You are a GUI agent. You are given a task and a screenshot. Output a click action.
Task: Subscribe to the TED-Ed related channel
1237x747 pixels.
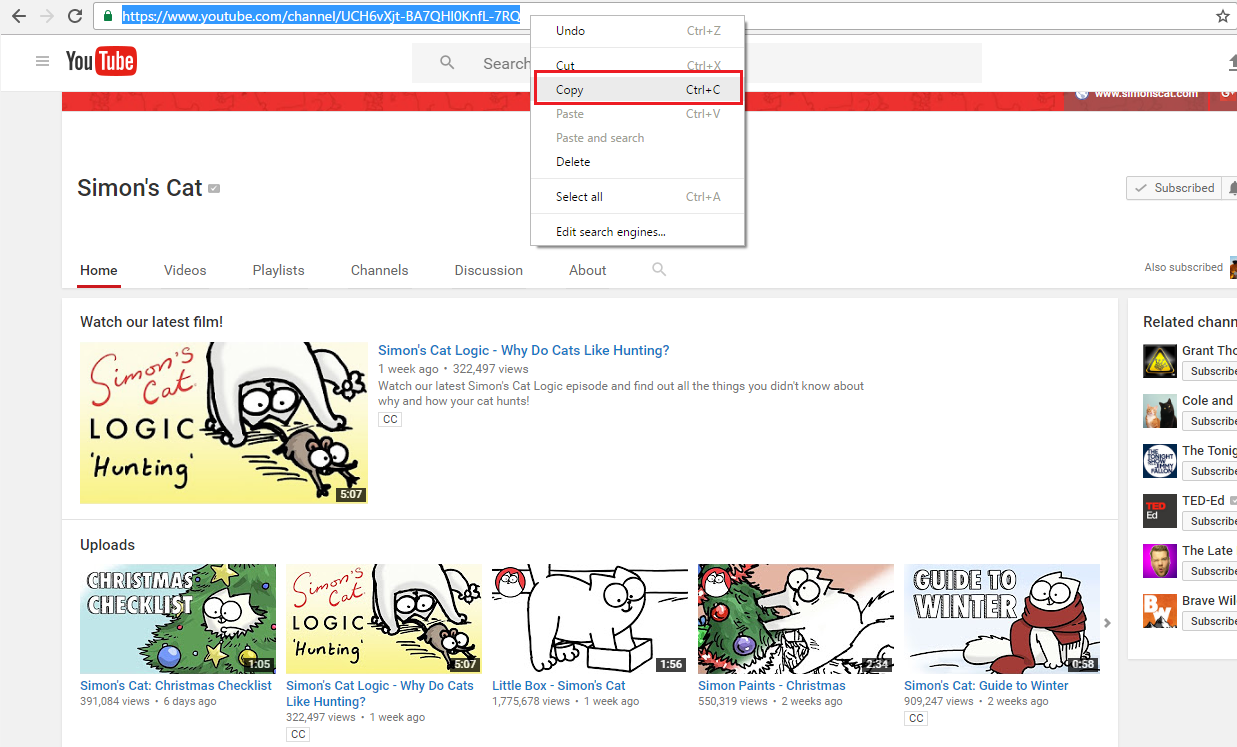click(x=1210, y=521)
